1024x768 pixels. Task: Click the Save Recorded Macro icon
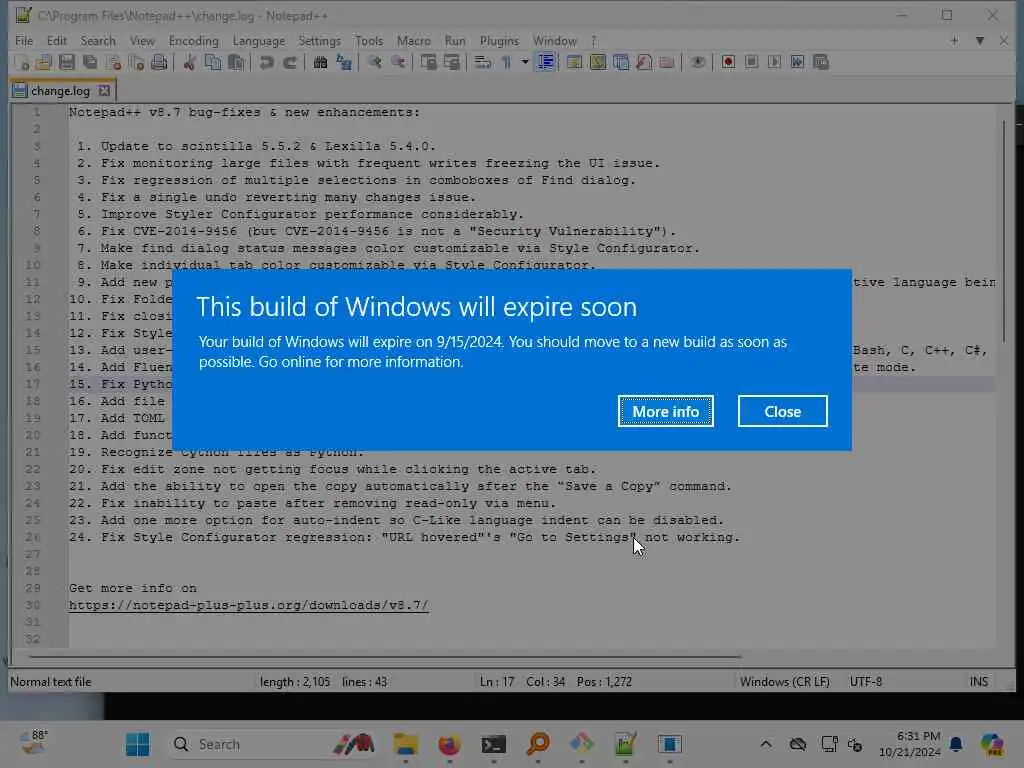(821, 63)
